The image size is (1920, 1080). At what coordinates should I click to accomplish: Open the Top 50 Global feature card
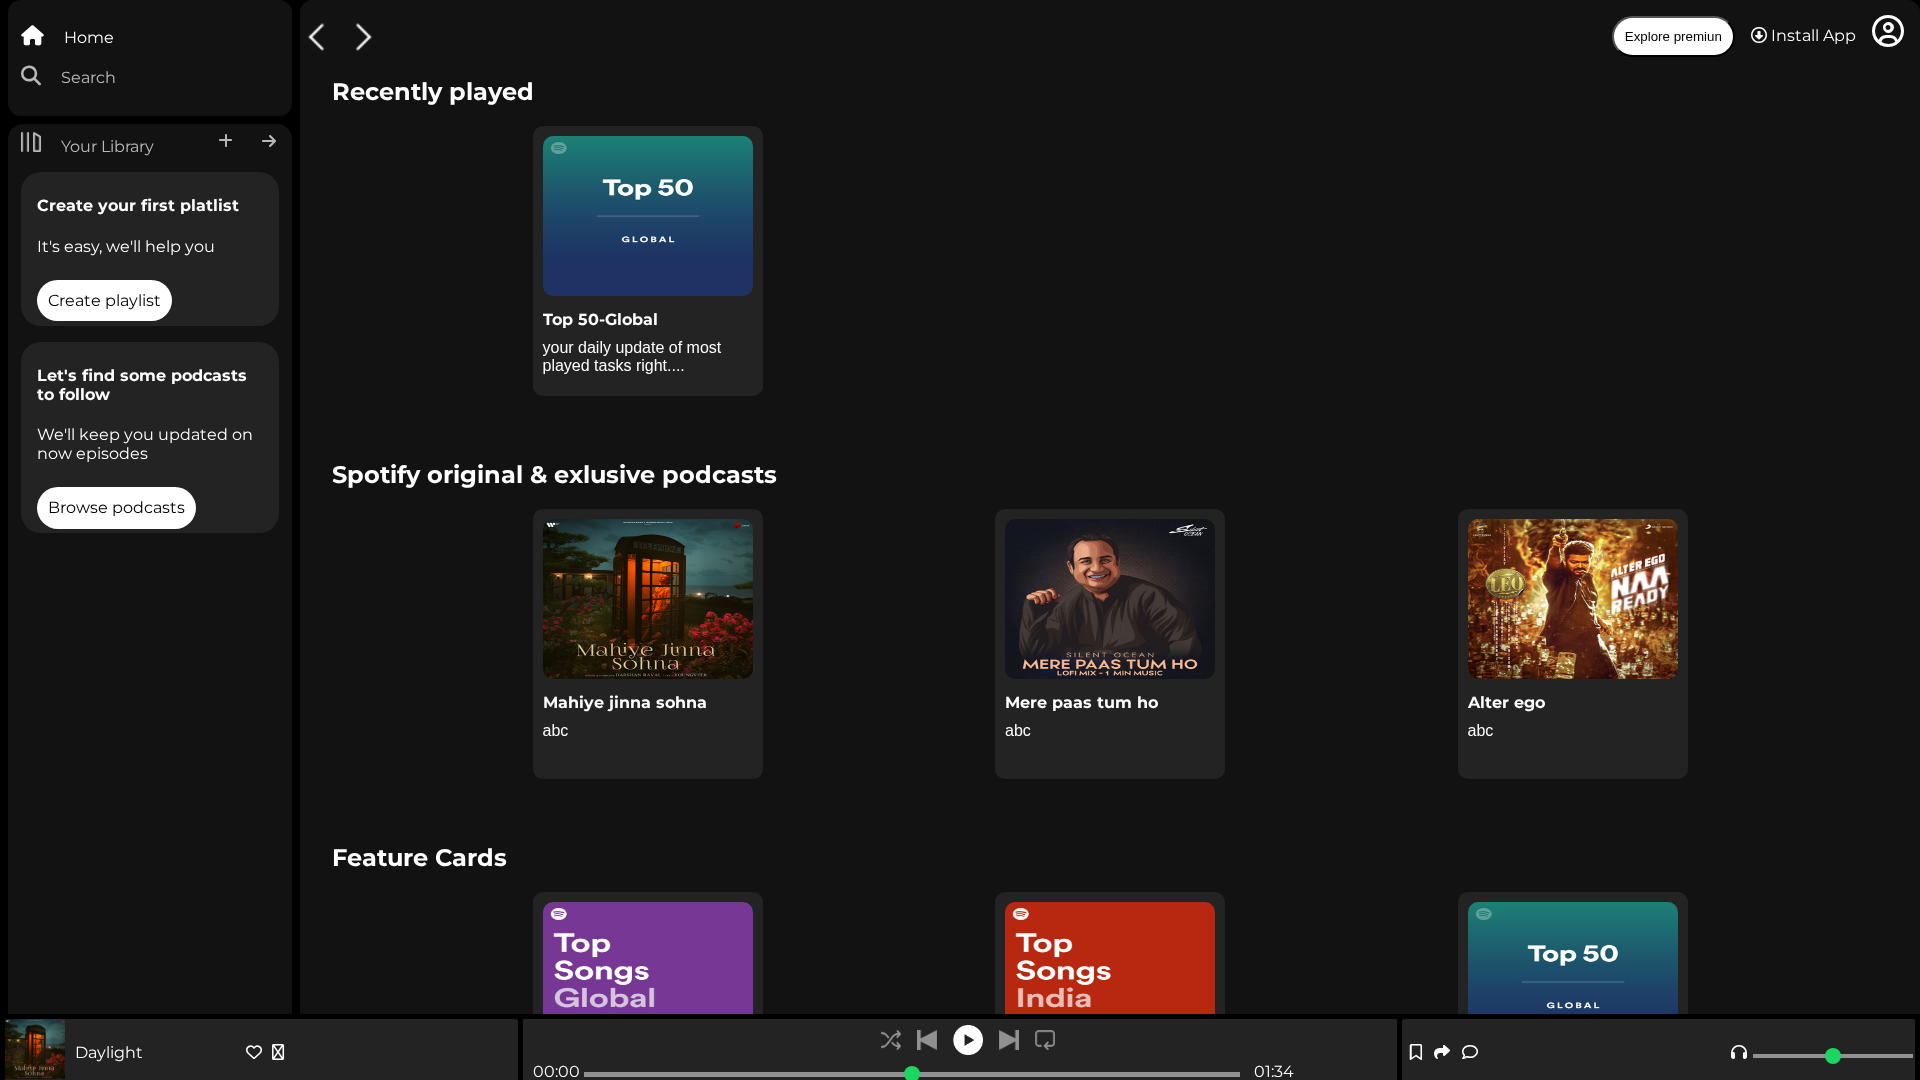click(1573, 958)
